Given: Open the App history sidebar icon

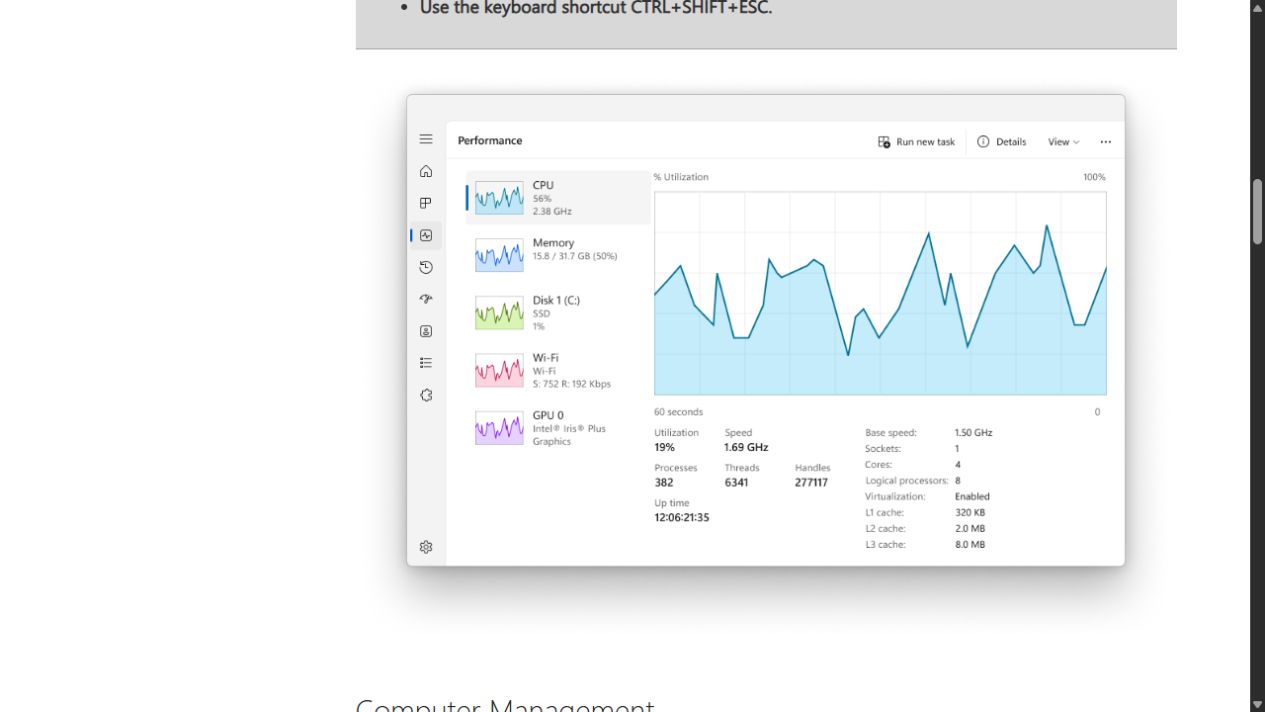Looking at the screenshot, I should coord(426,267).
